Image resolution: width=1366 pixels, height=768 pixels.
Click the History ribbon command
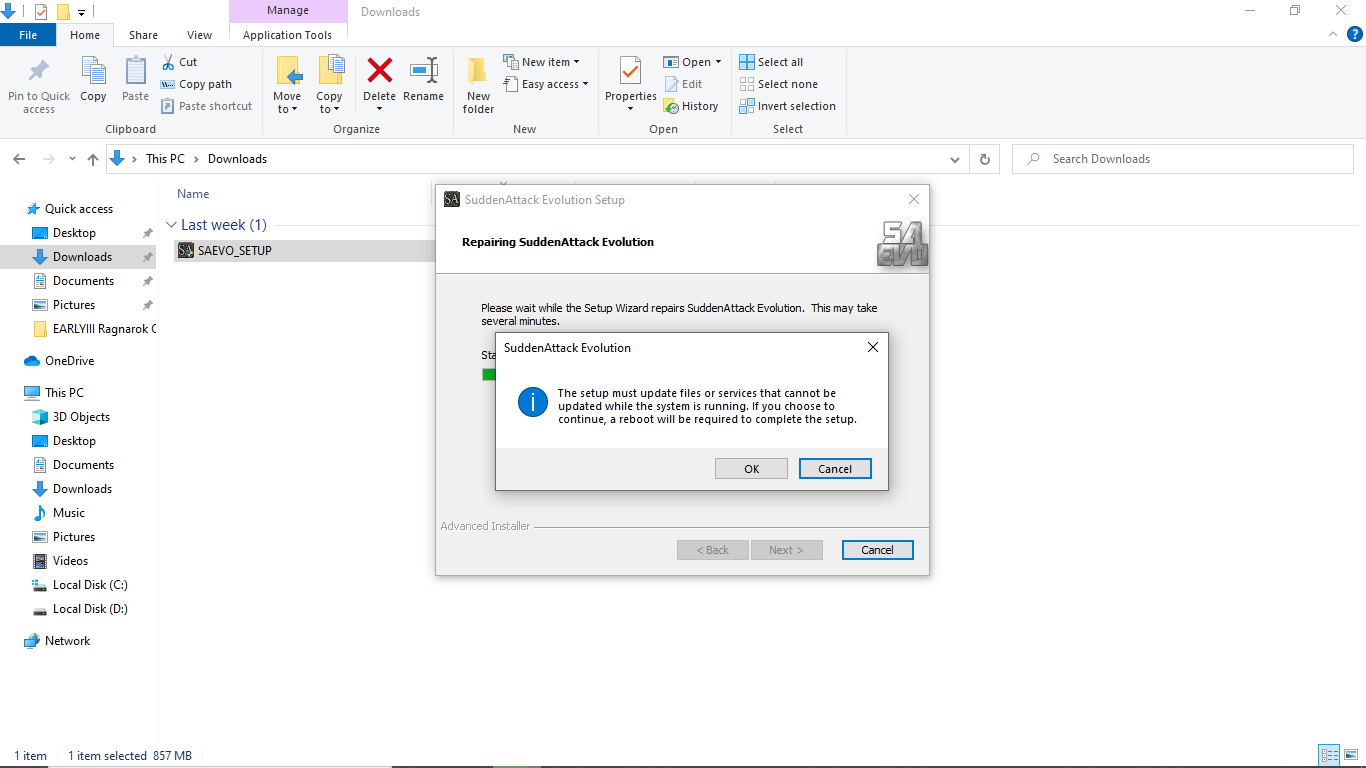click(691, 106)
